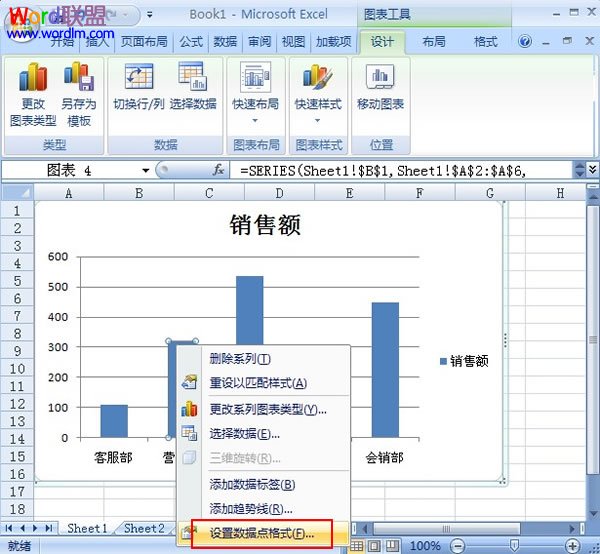
Task: Open the 布局 chart tools tab
Action: click(434, 41)
